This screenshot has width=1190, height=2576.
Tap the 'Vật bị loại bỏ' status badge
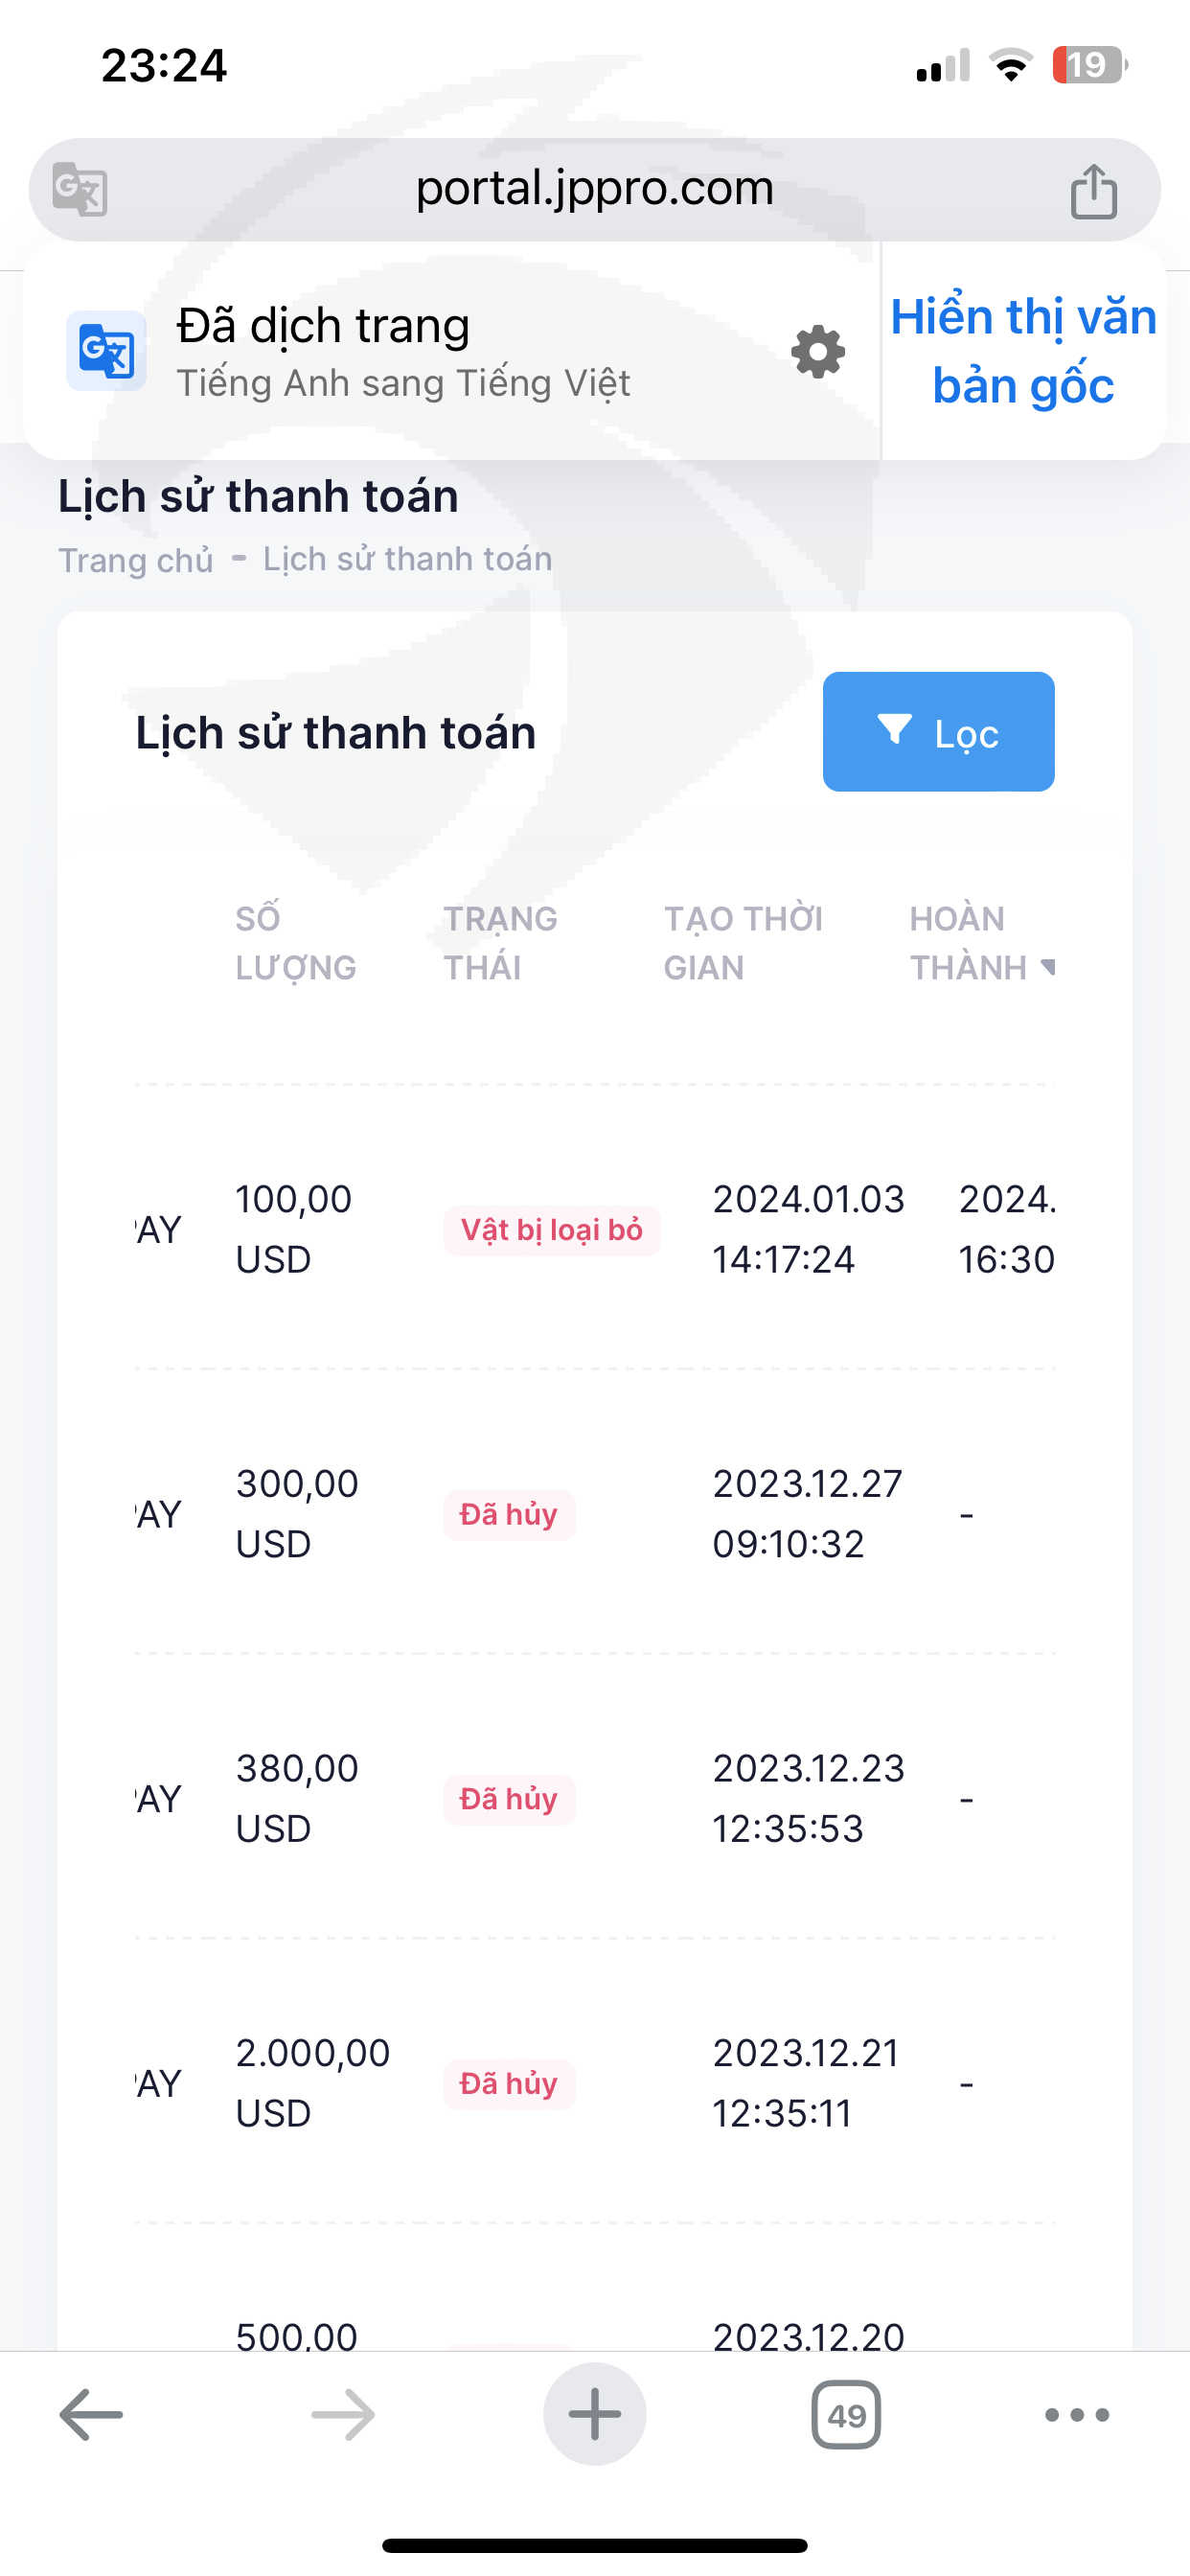(551, 1230)
